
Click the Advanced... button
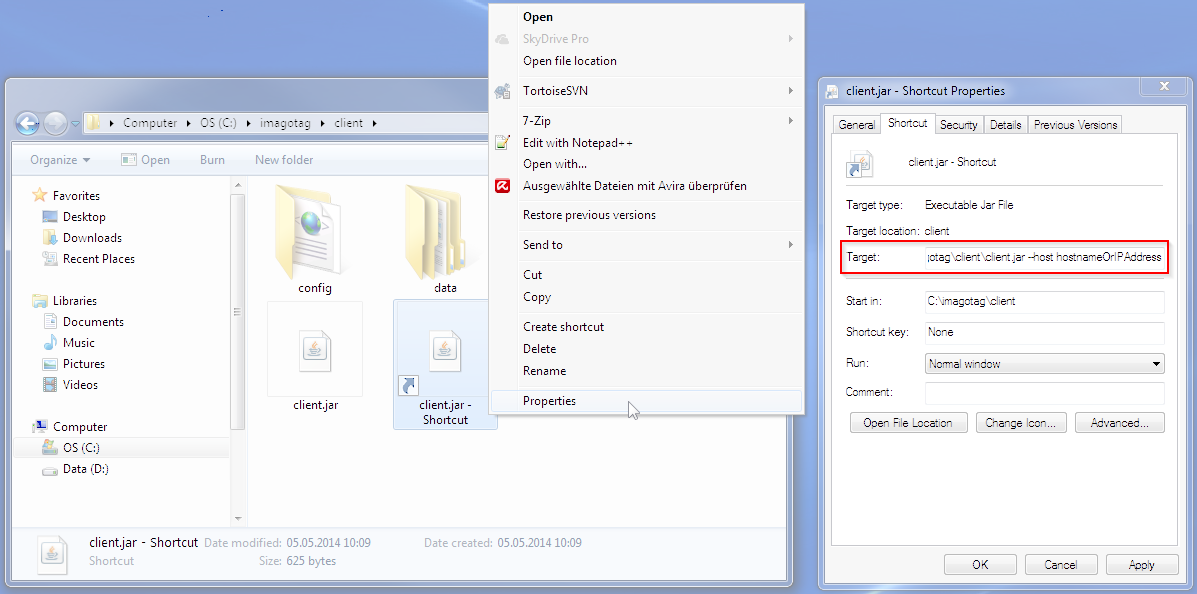(x=1120, y=422)
